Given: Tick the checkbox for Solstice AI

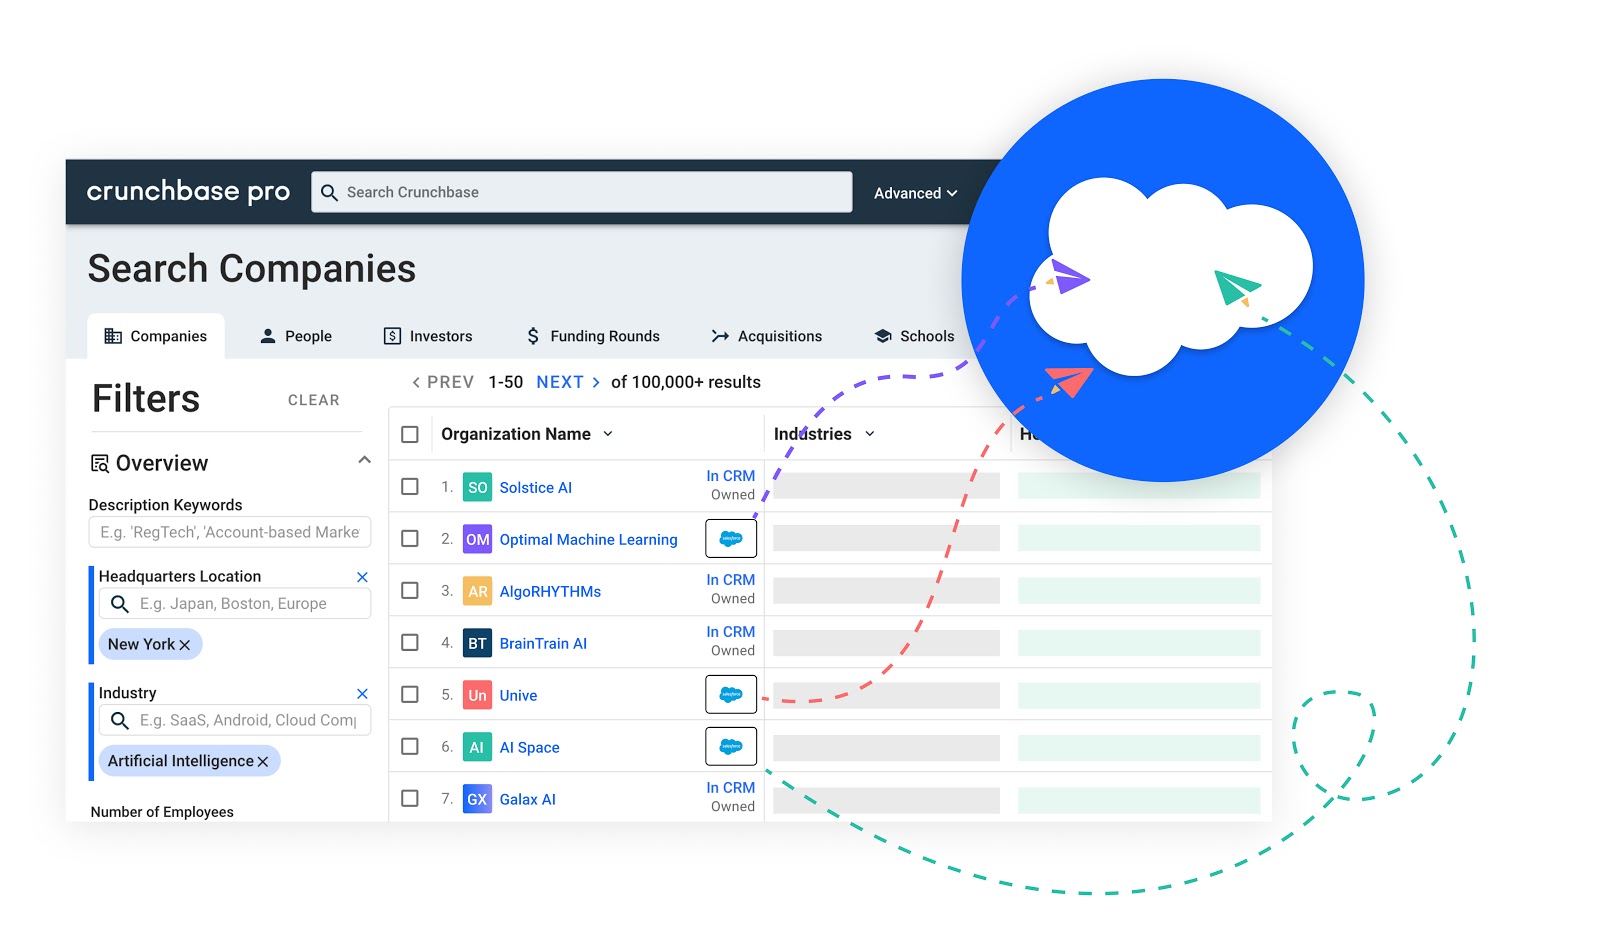Looking at the screenshot, I should point(410,486).
